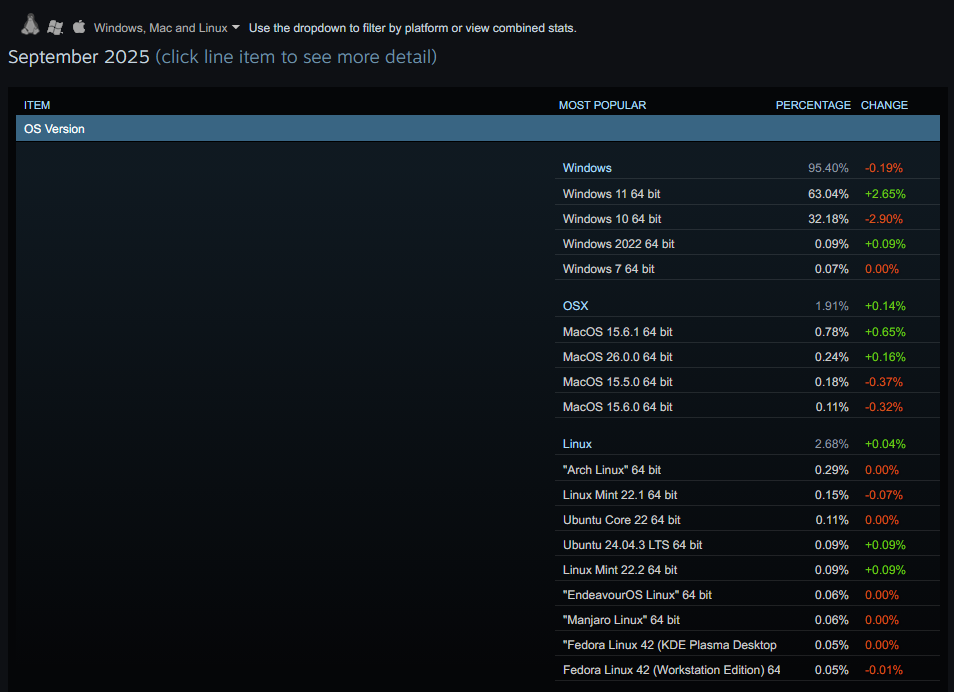This screenshot has width=954, height=692.
Task: Select the Windows 10 64 bit row
Action: 747,218
